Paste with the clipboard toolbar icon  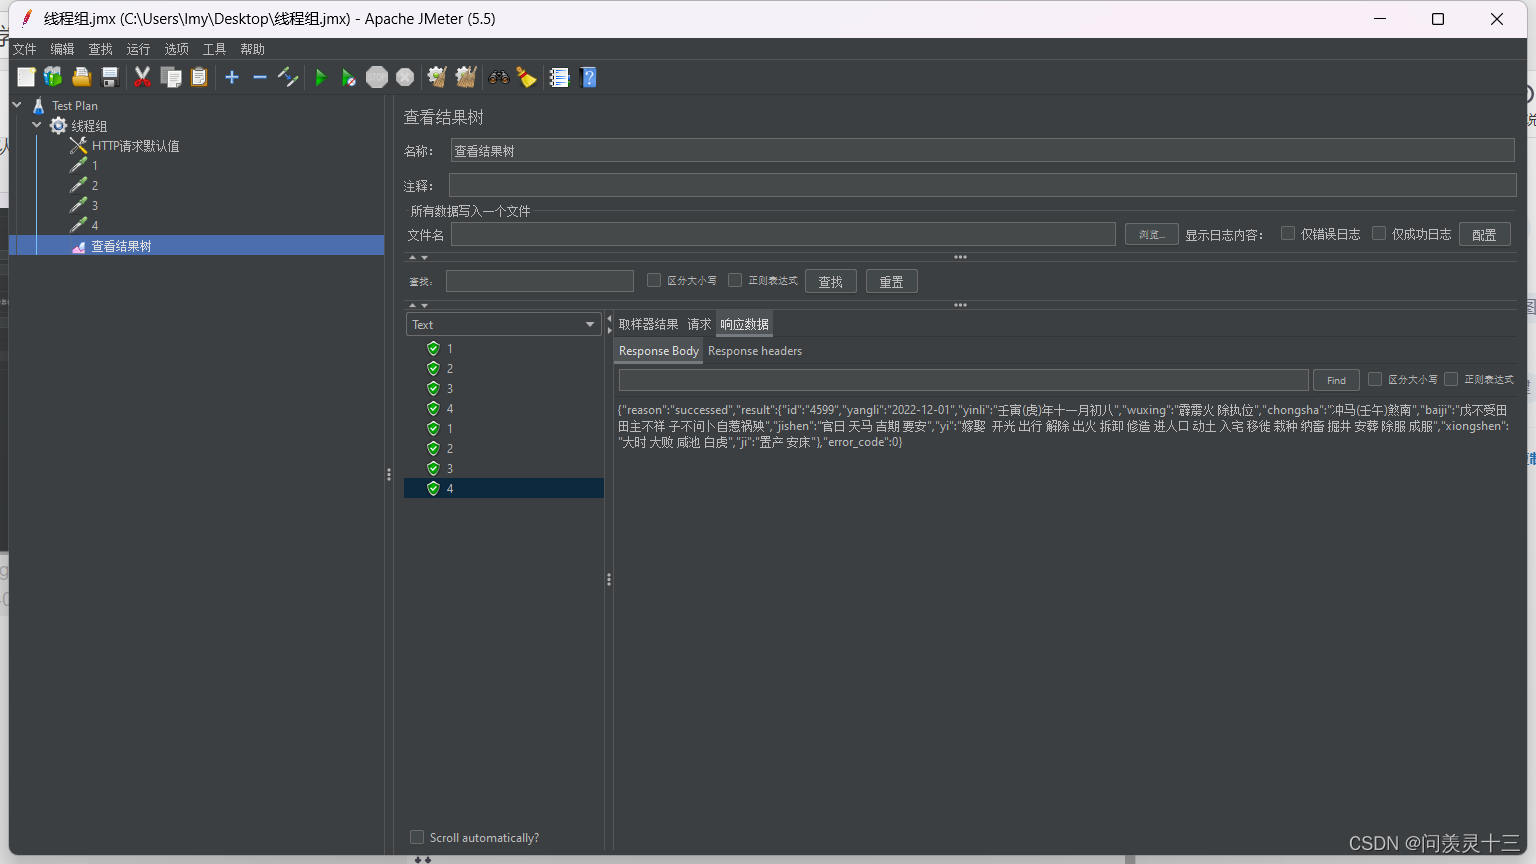pos(199,77)
